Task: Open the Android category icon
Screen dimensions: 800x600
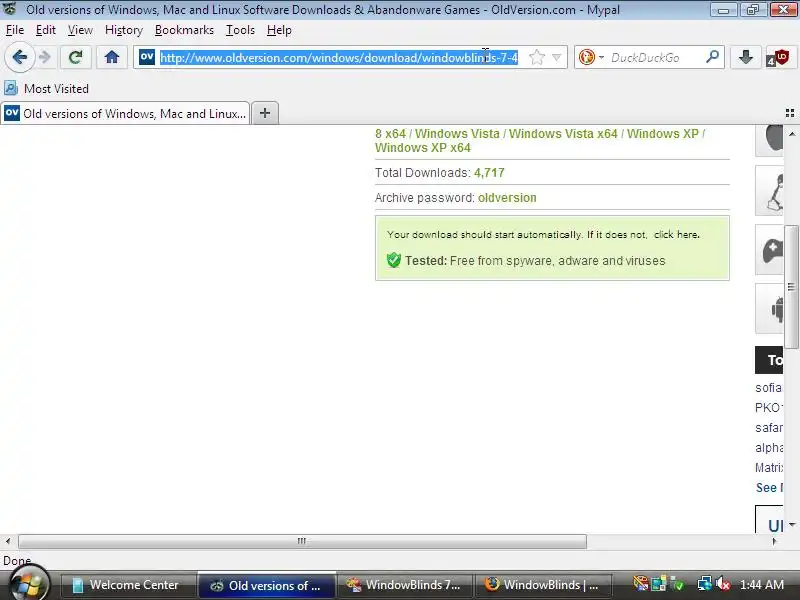Action: pyautogui.click(x=770, y=309)
